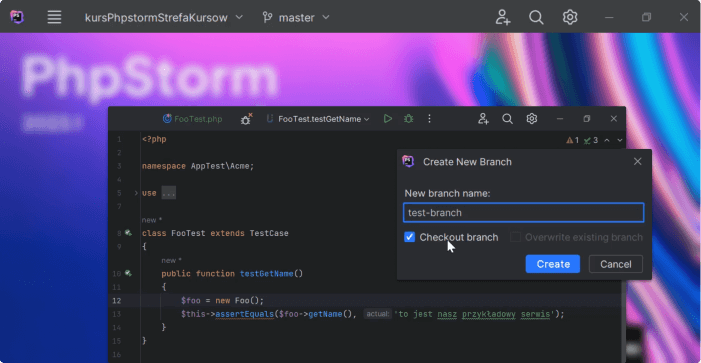Start debugging with green bug icon

pos(408,119)
